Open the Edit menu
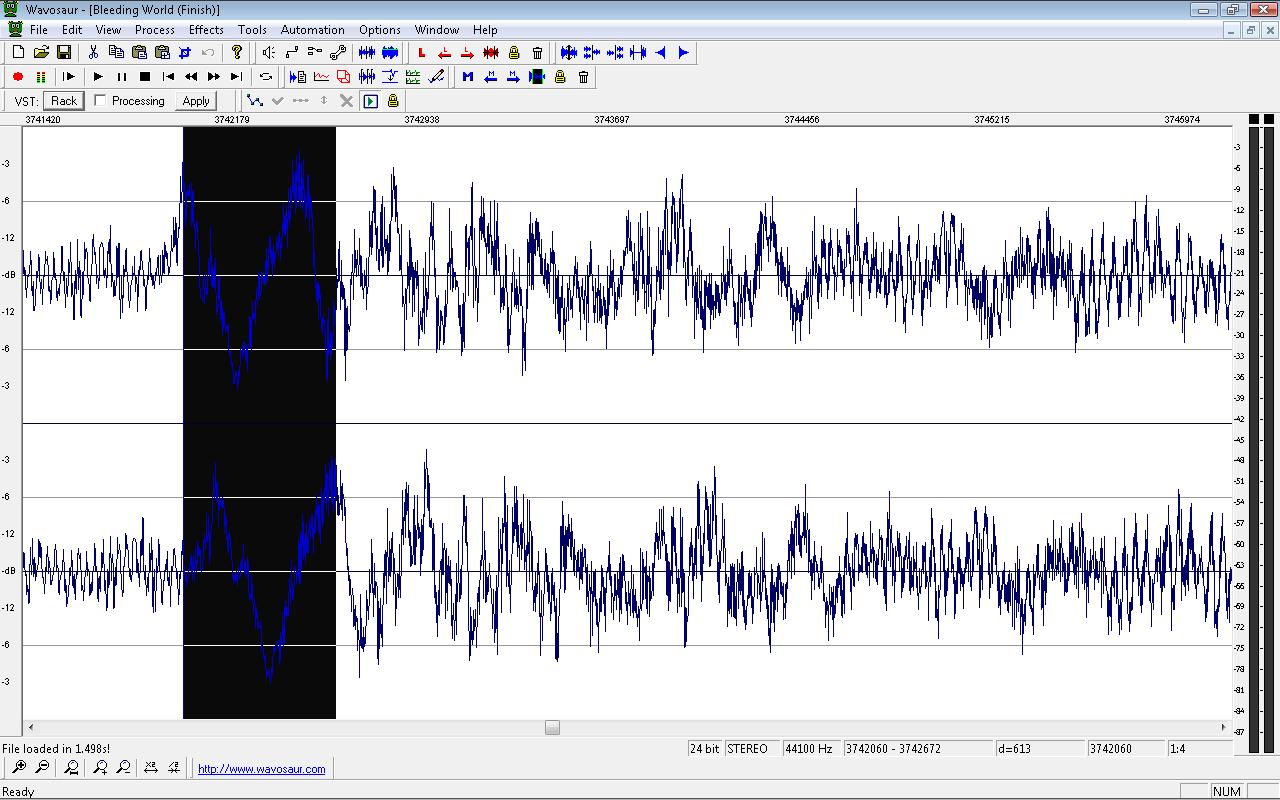 click(x=72, y=30)
